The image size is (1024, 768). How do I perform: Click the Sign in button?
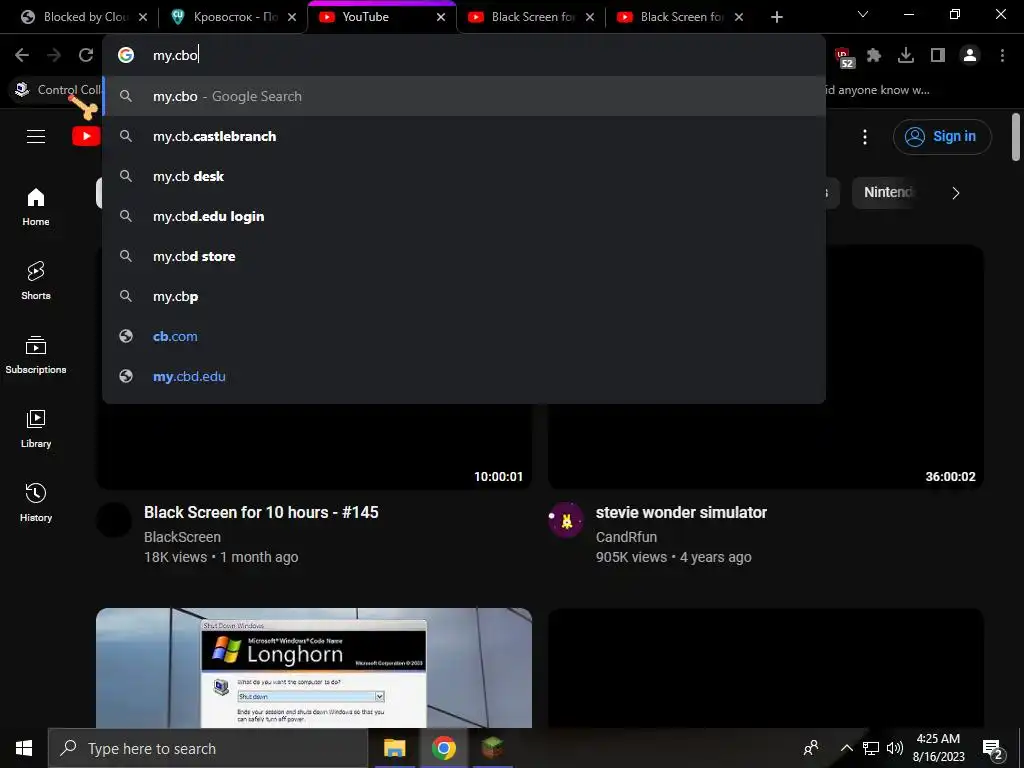click(x=942, y=136)
